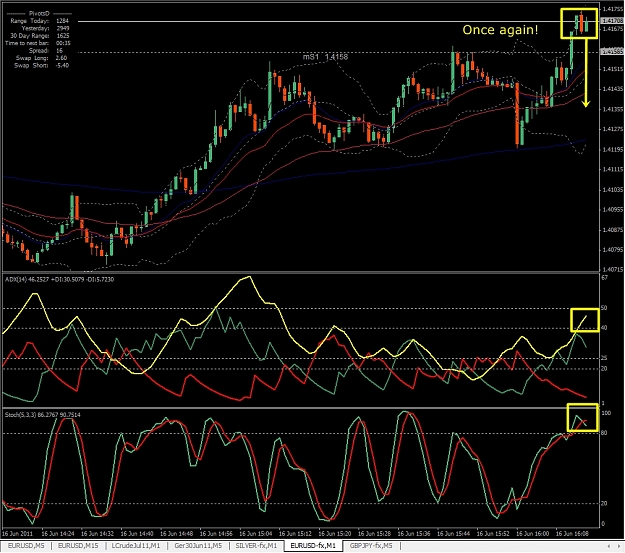Click the PivotsD indicator title

point(39,14)
